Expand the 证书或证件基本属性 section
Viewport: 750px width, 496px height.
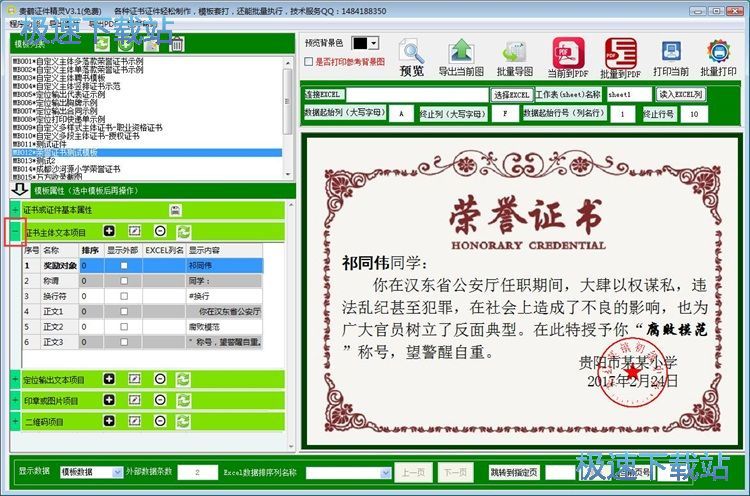click(x=15, y=210)
